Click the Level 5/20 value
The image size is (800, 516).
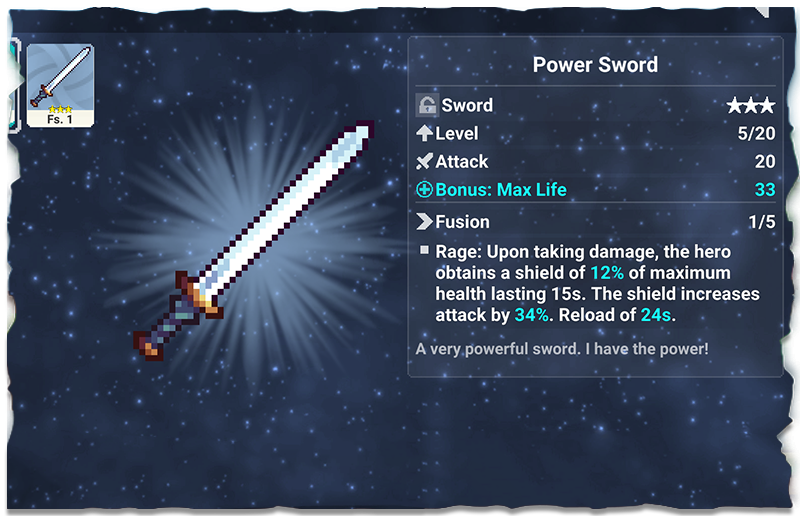[x=757, y=133]
